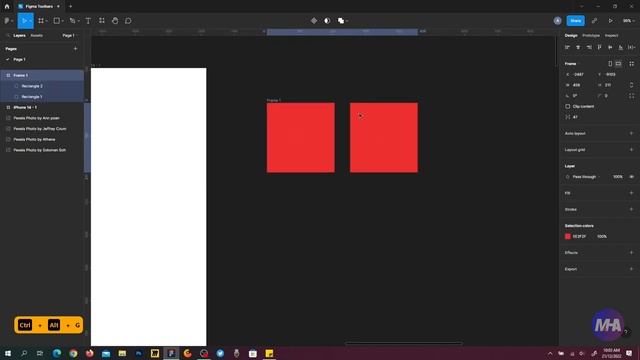The image size is (640, 360).
Task: Open Google Chrome from taskbar
Action: [73, 353]
